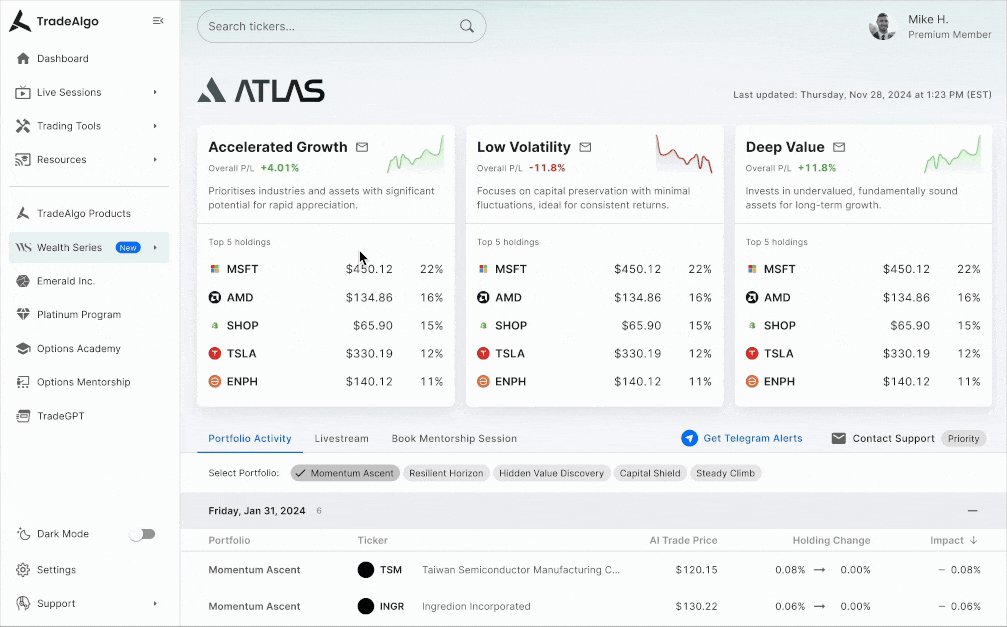Click the mail icon beside Deep Value
The image size is (1007, 627).
tap(839, 147)
